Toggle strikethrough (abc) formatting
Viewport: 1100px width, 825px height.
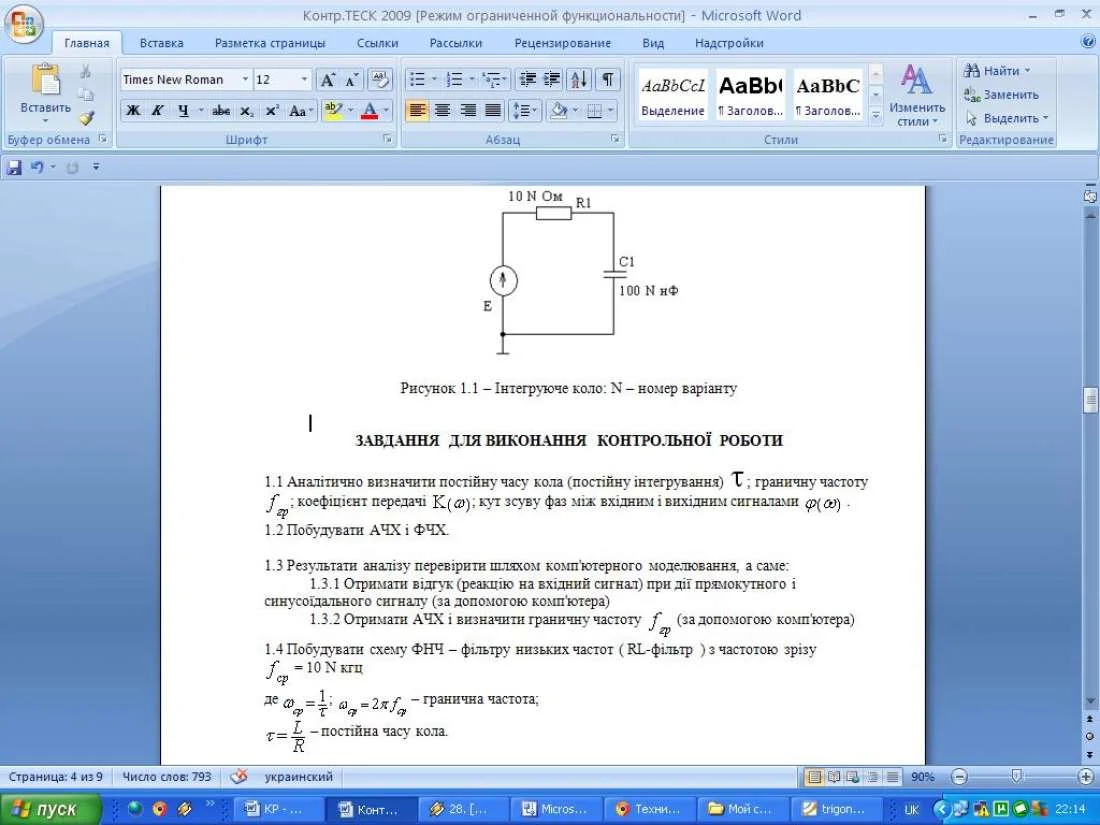click(221, 111)
